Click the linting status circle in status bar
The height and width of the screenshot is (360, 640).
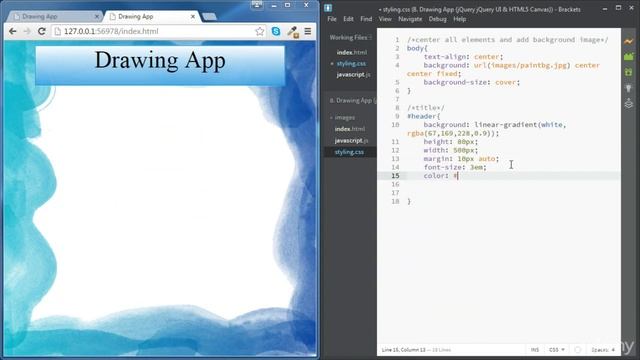578,350
